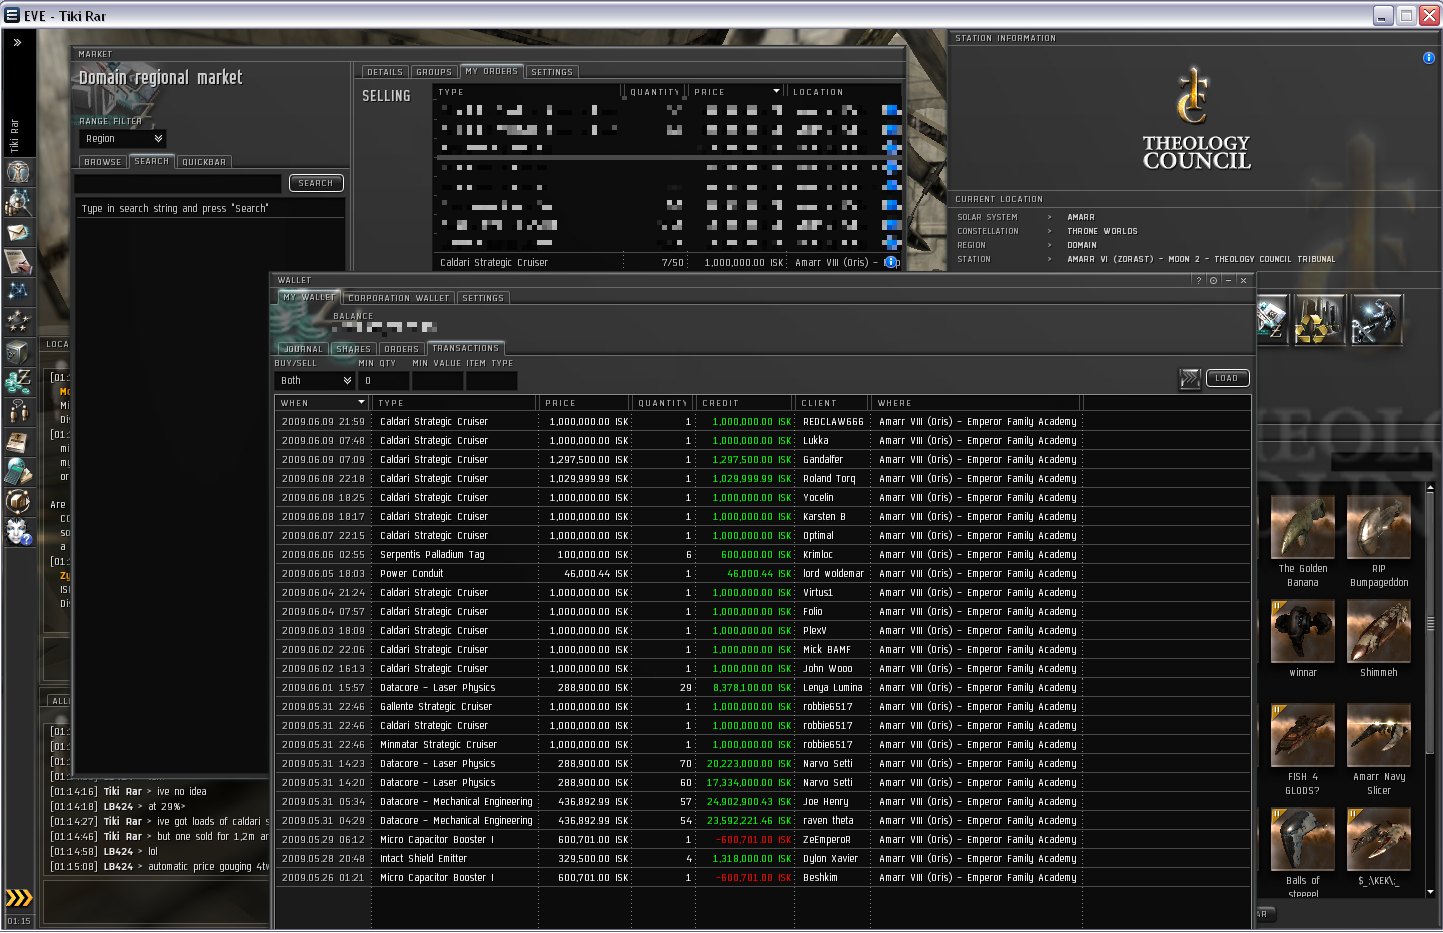Viewport: 1443px width, 933px height.
Task: Click the yellow chevrons button at sidebar bottom
Action: pos(19,898)
